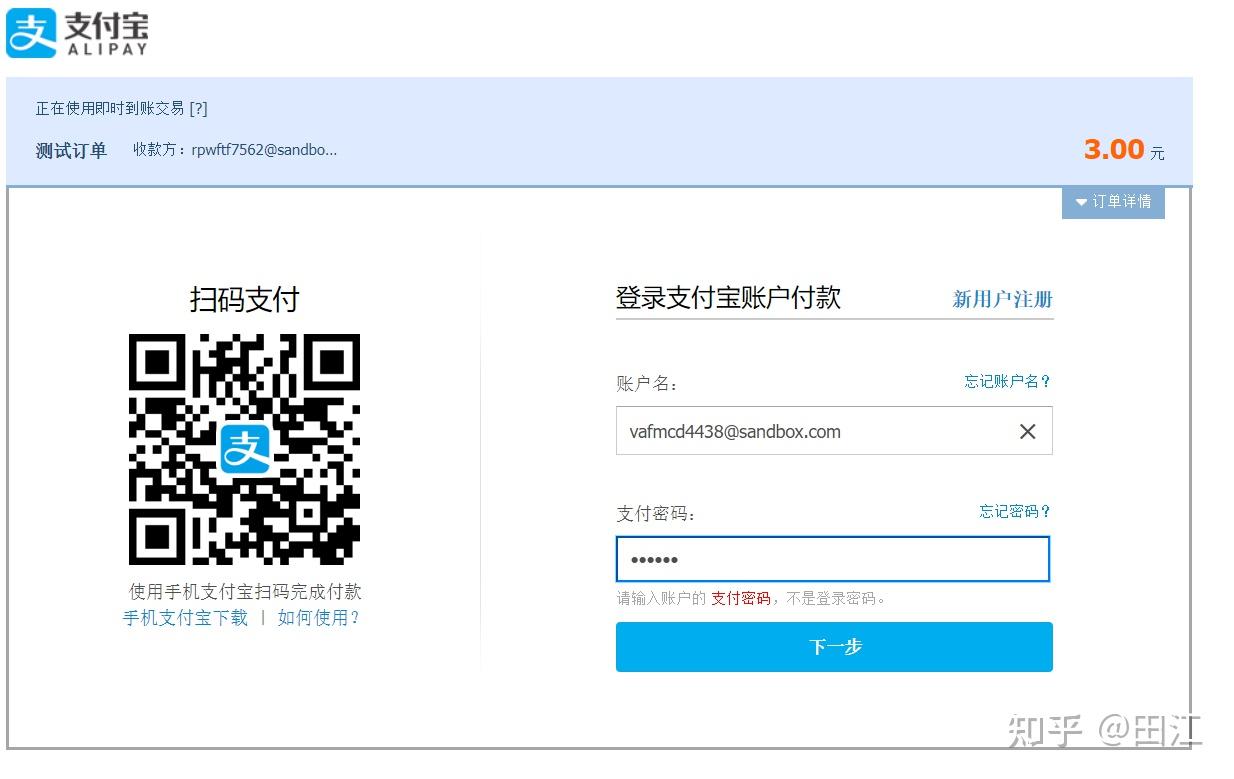
Task: Click the Alipay logo
Action: coord(78,34)
